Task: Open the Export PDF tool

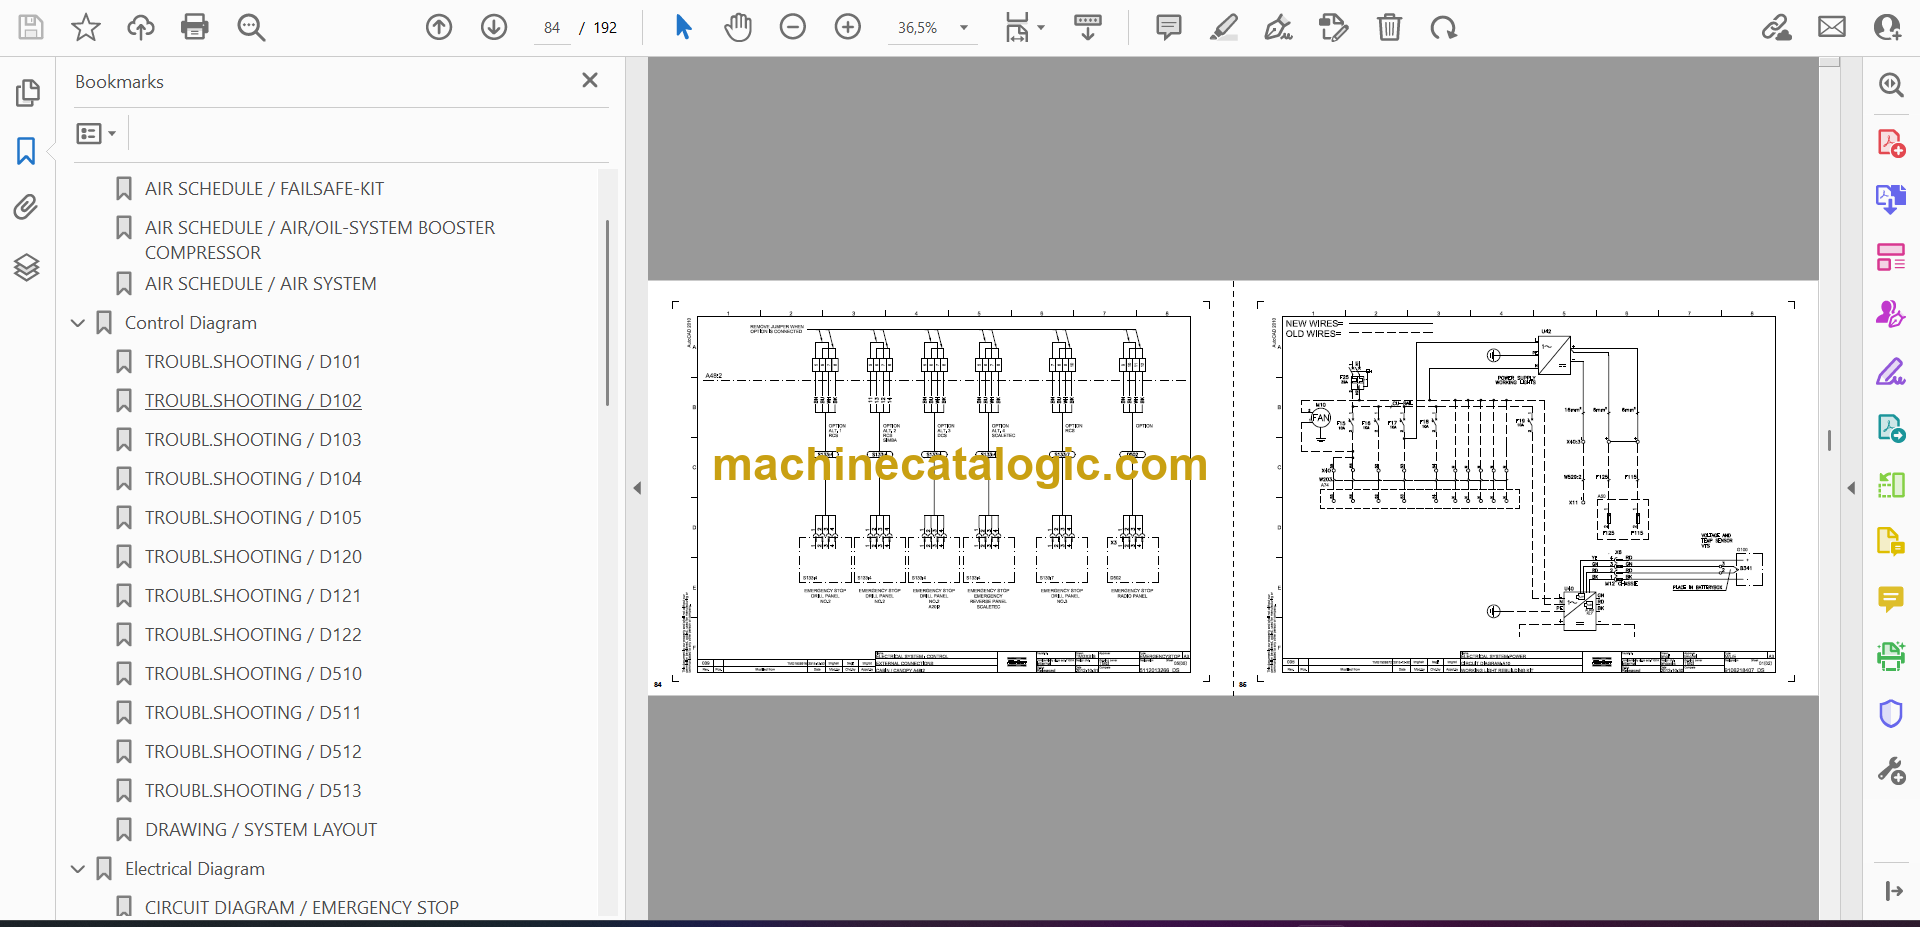Action: [1890, 200]
